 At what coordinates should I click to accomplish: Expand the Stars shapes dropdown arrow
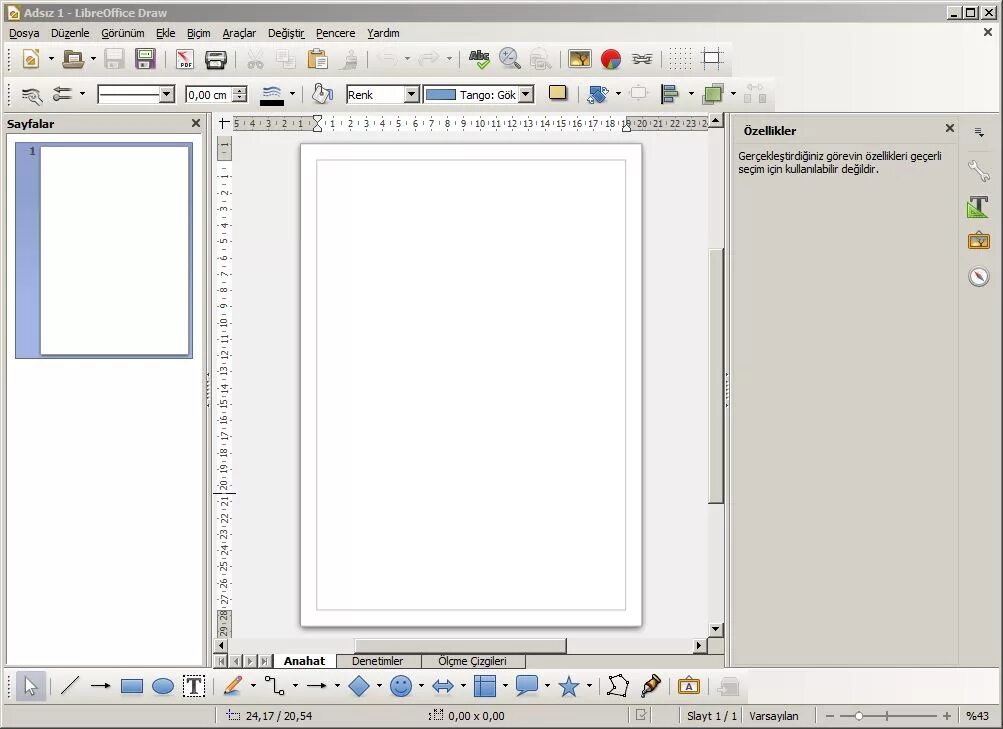coord(589,686)
